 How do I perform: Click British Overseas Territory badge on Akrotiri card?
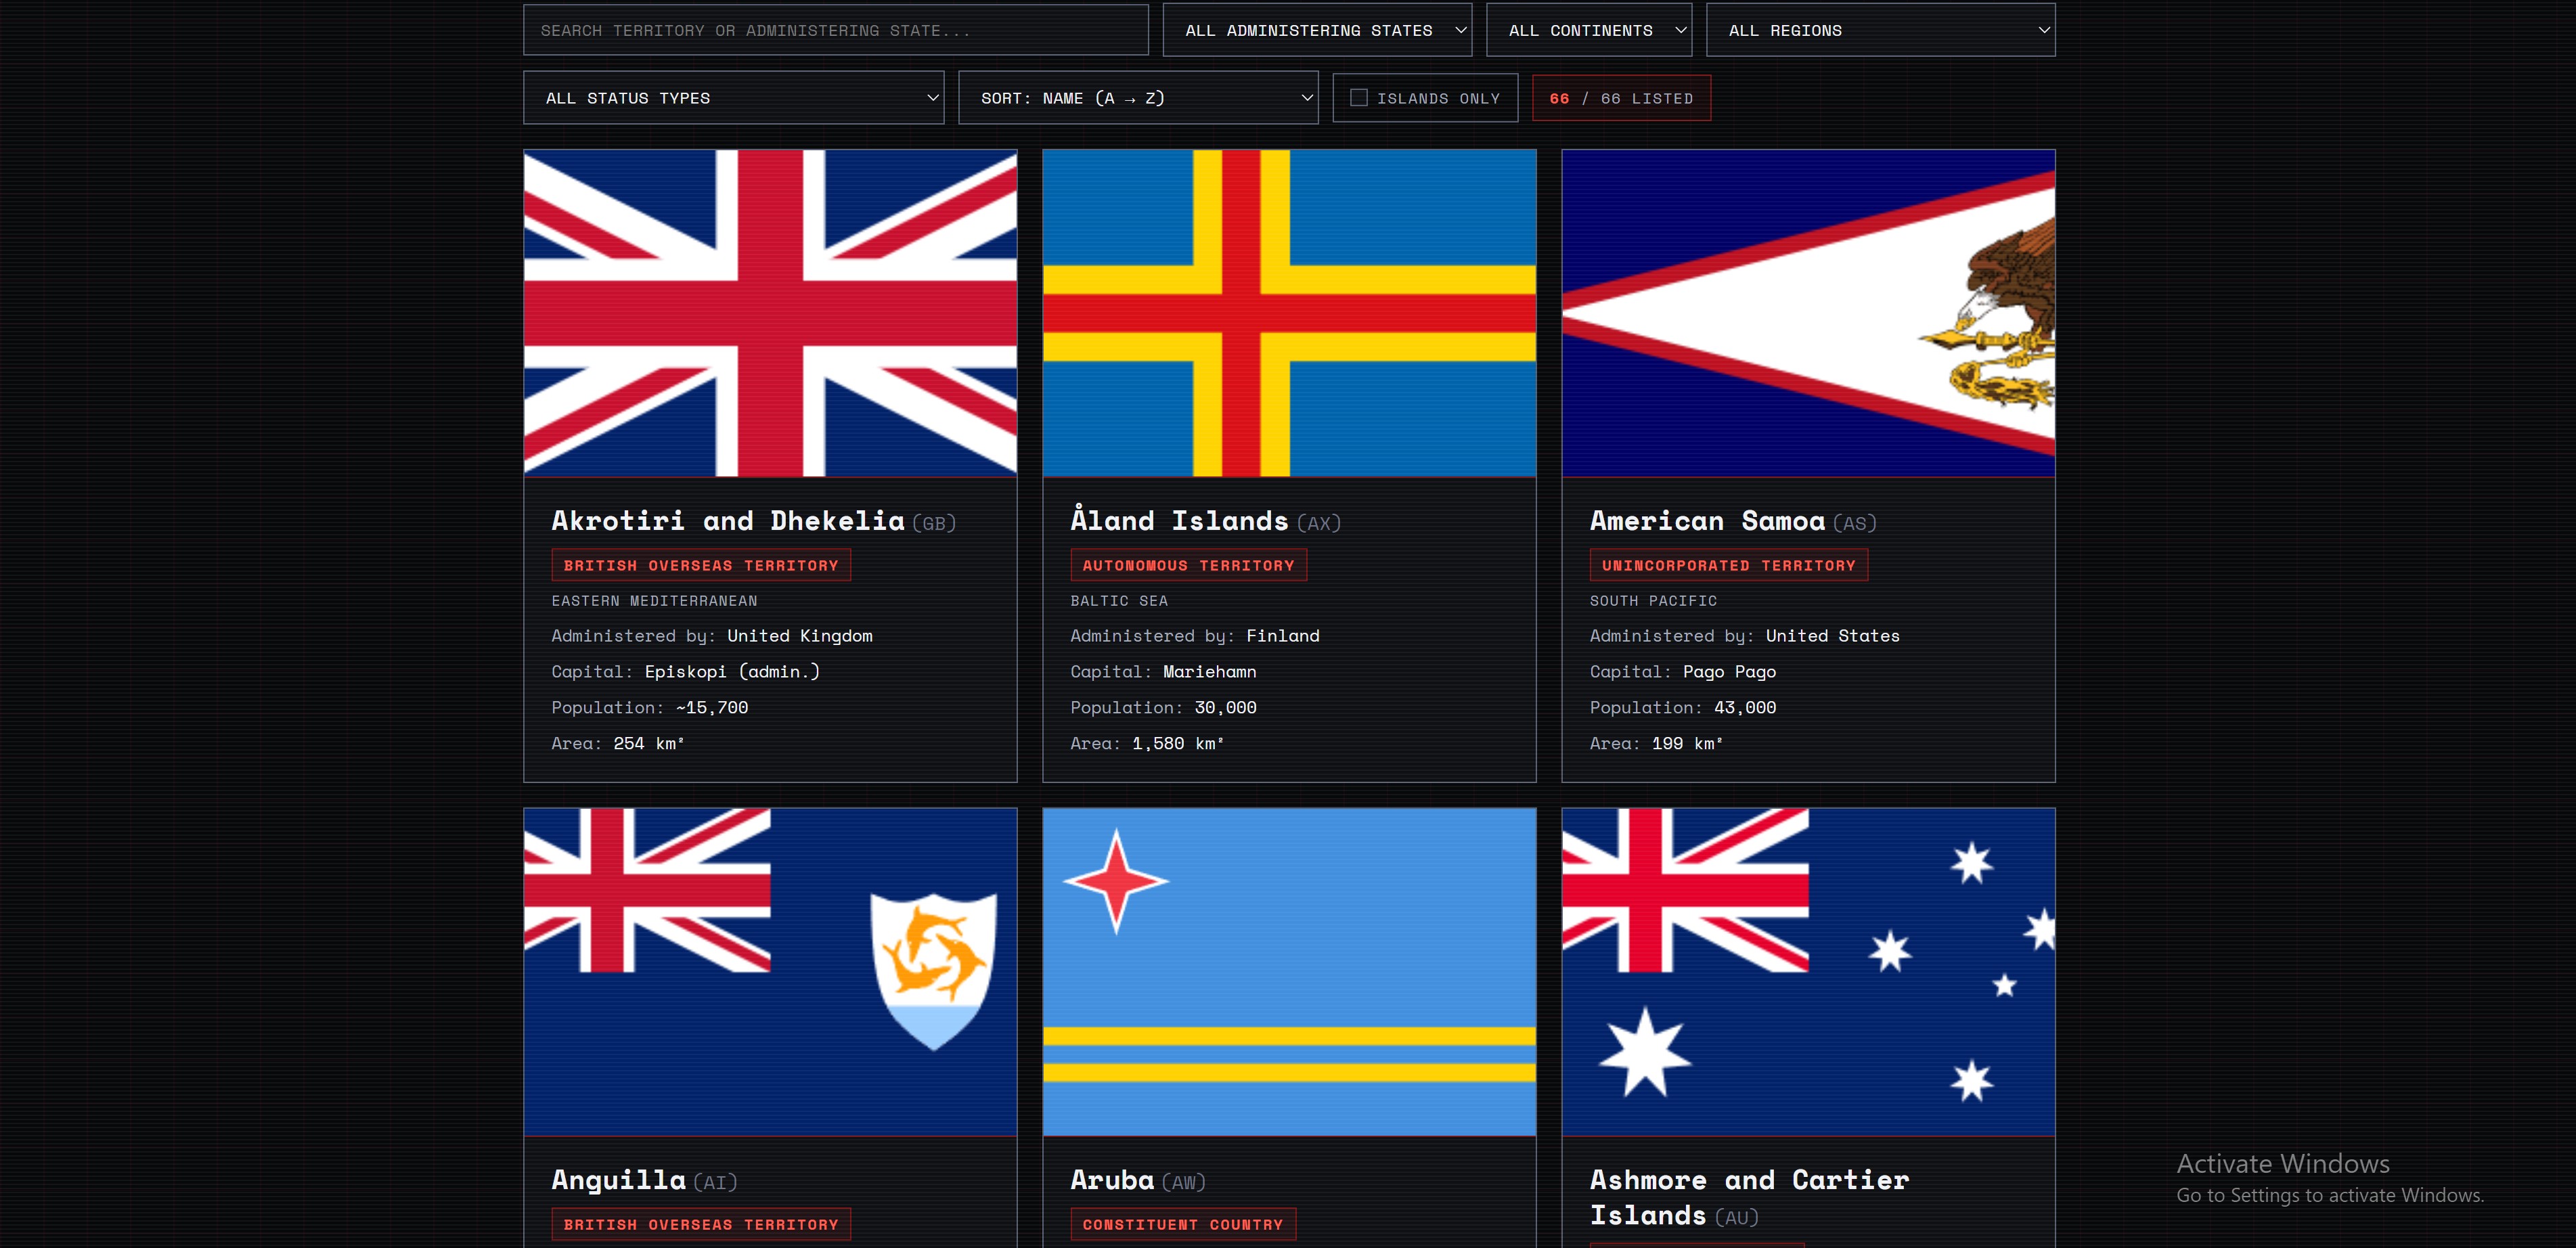[701, 565]
